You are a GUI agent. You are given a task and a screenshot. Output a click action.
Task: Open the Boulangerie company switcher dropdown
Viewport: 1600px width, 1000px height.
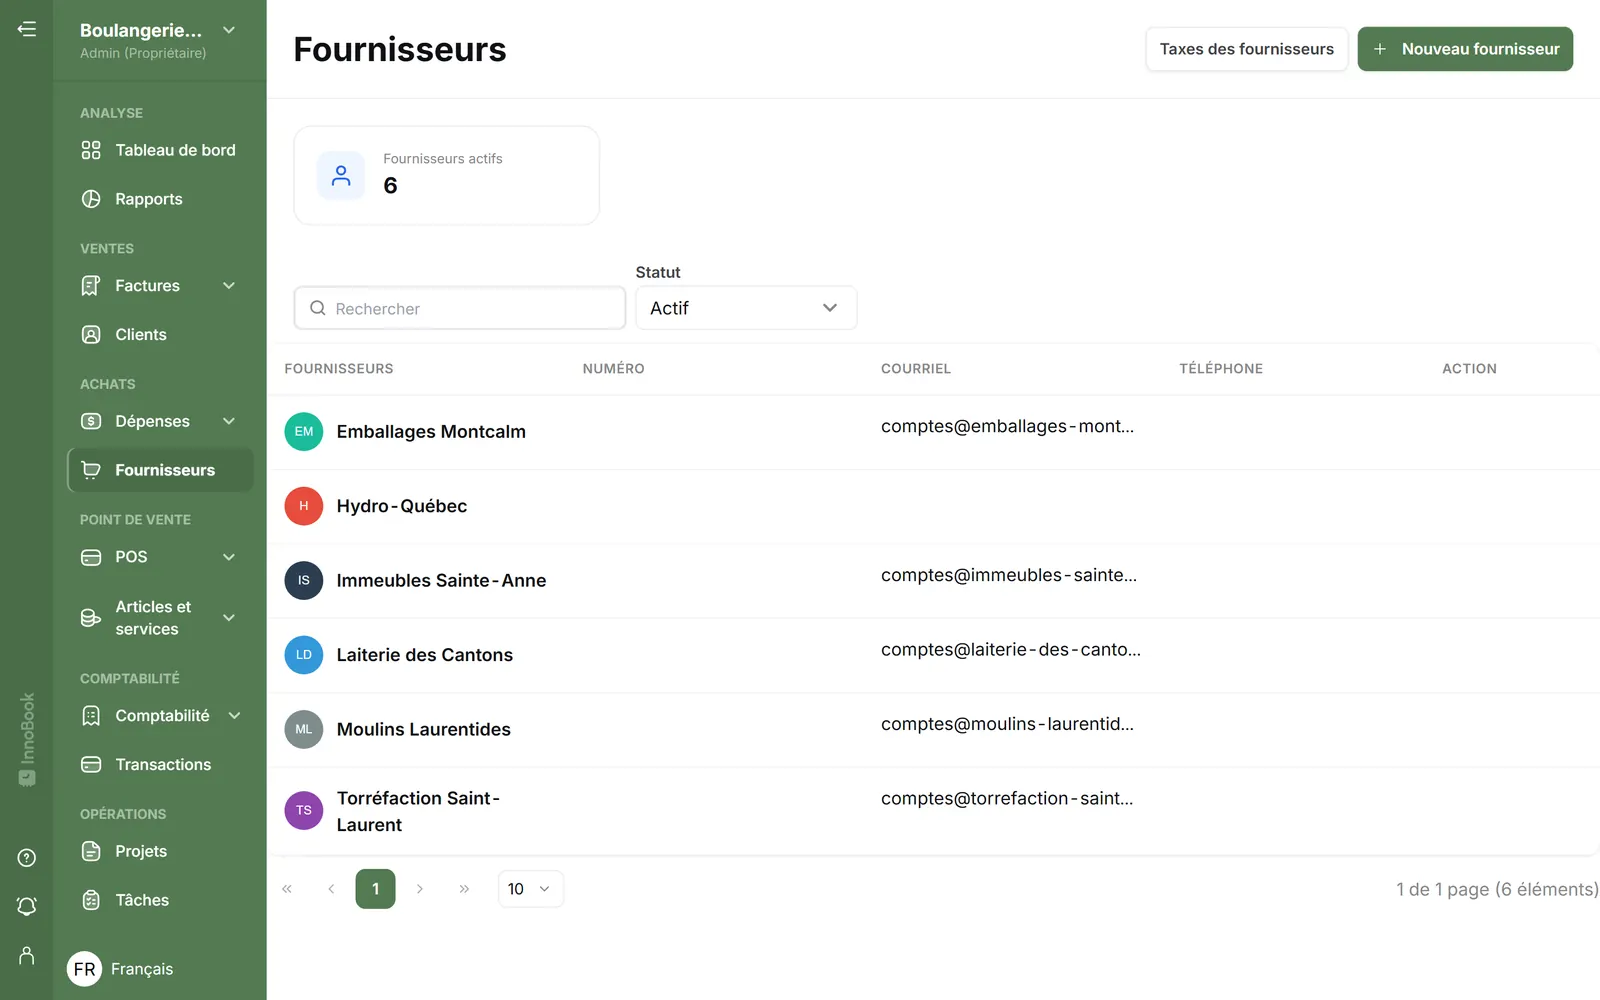pyautogui.click(x=229, y=30)
